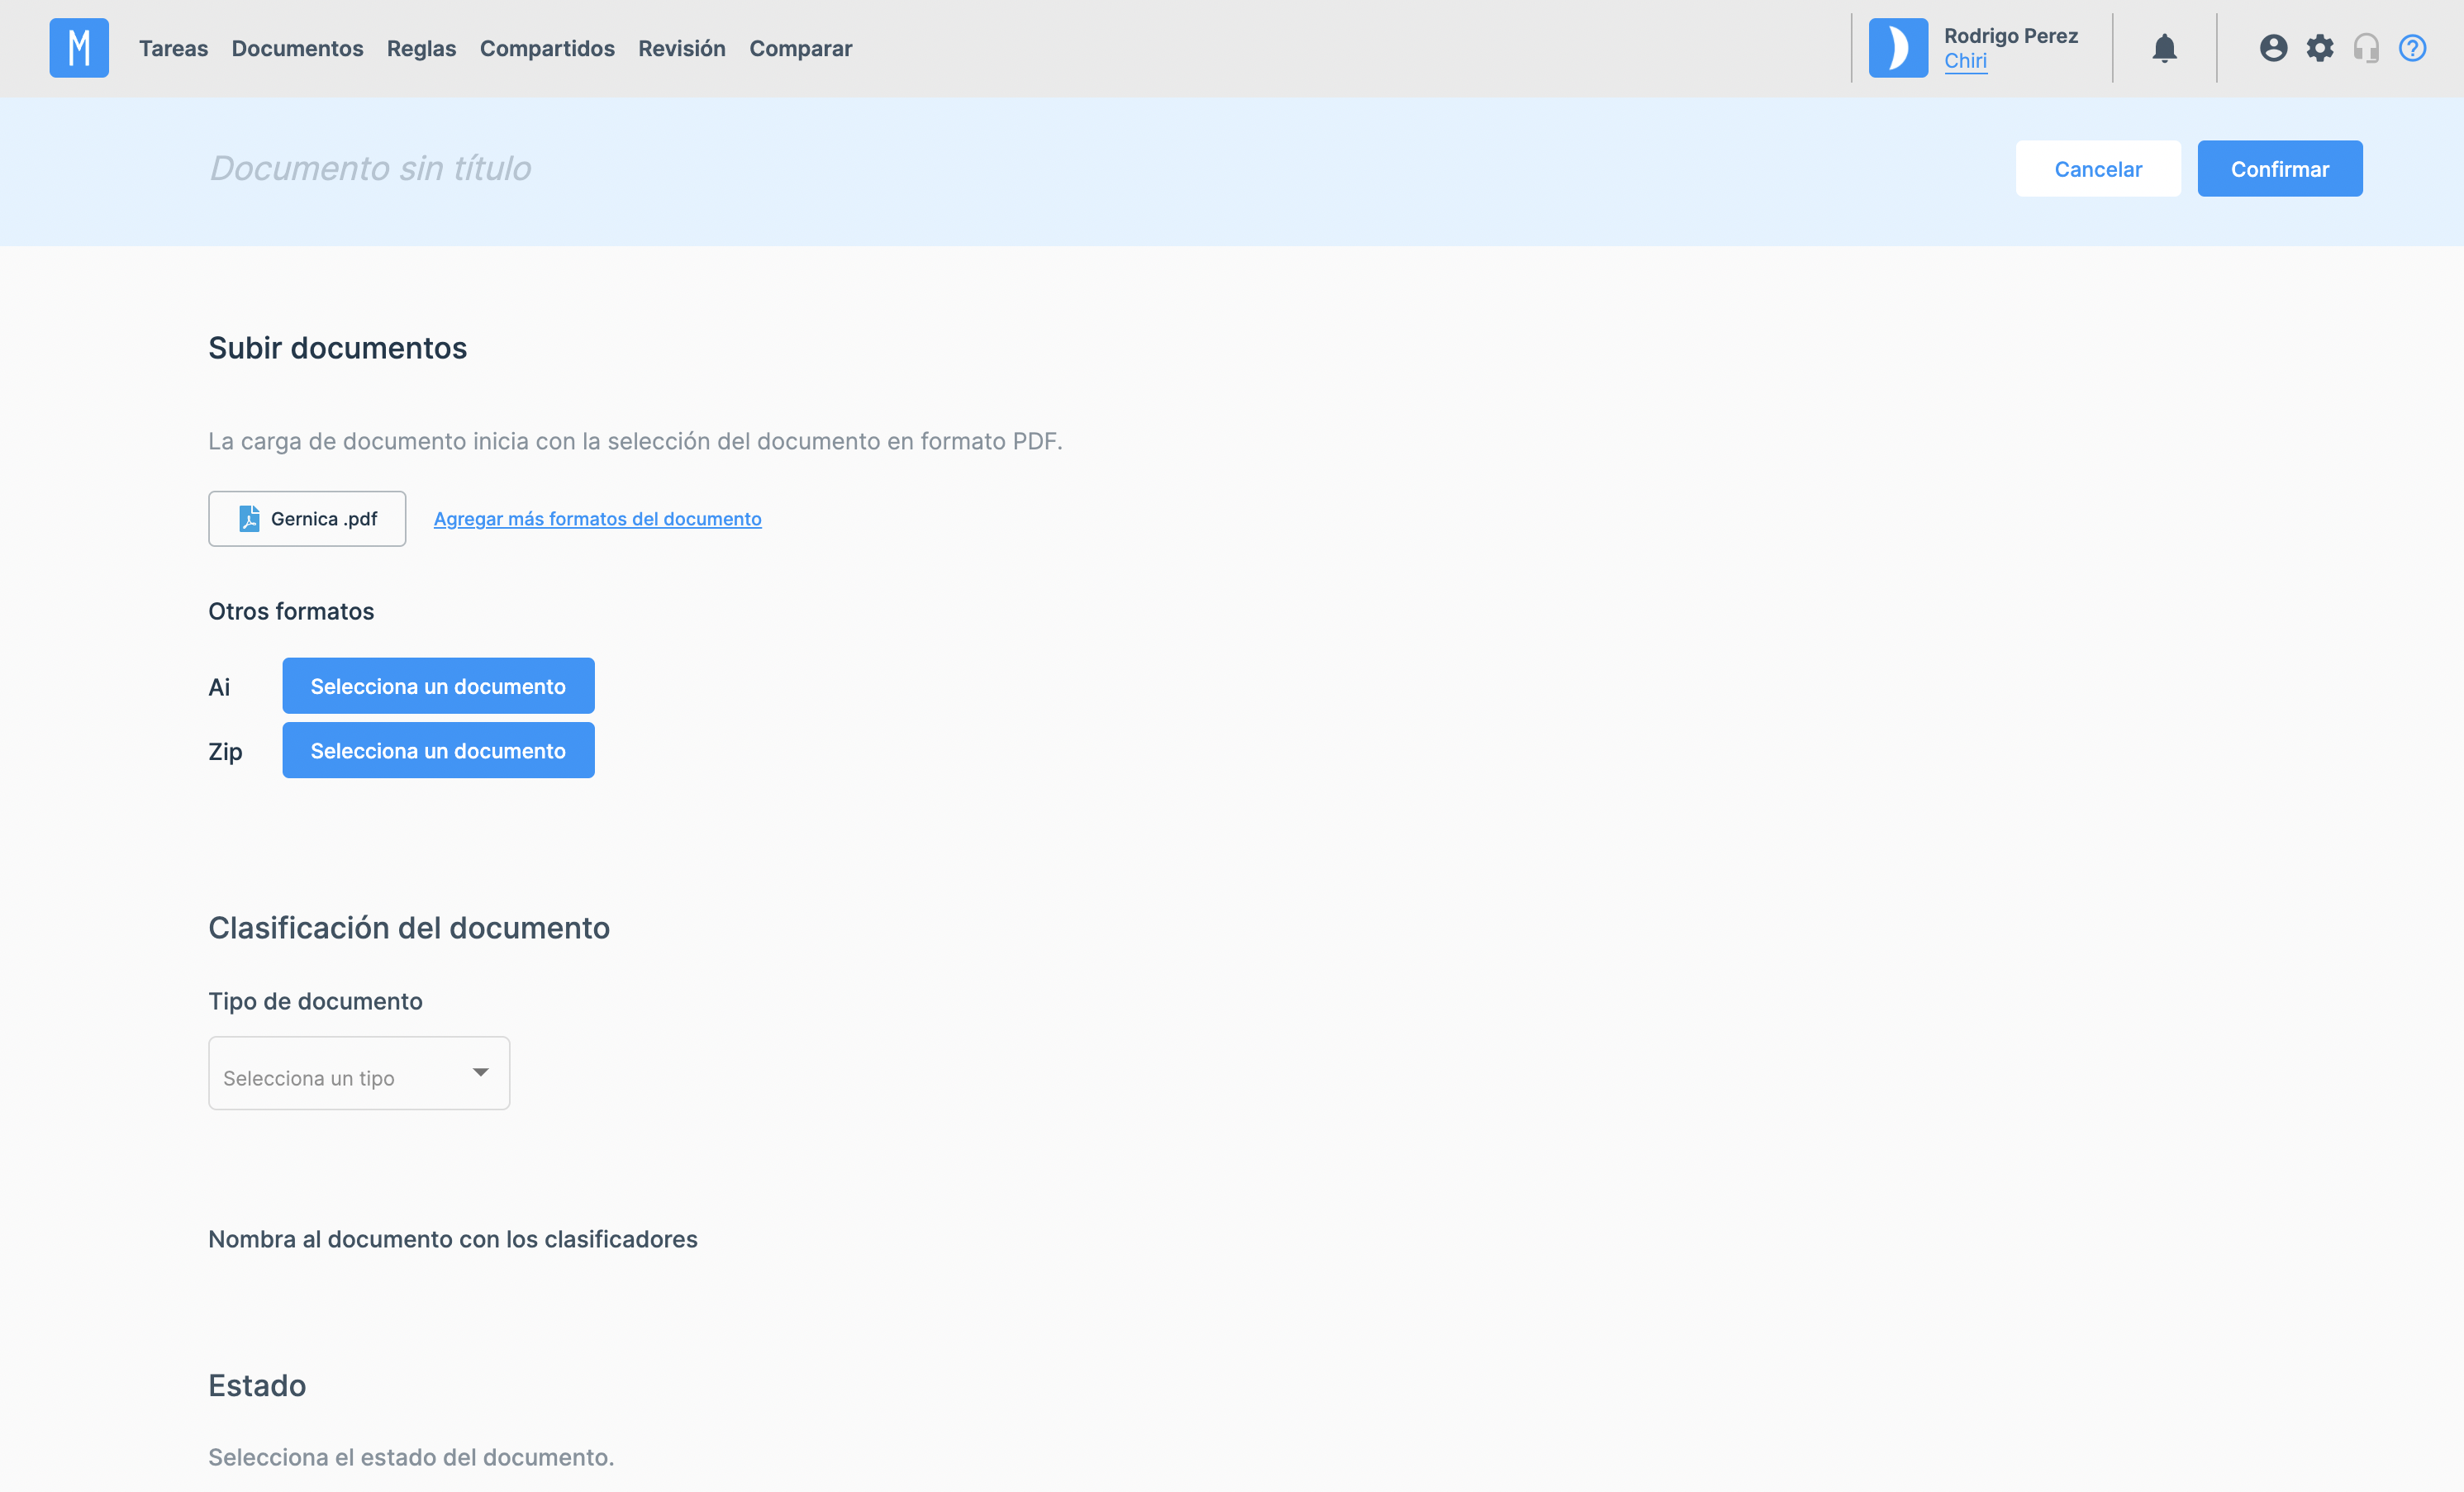The width and height of the screenshot is (2464, 1492).
Task: Click the Estado heading
Action: pos(257,1386)
